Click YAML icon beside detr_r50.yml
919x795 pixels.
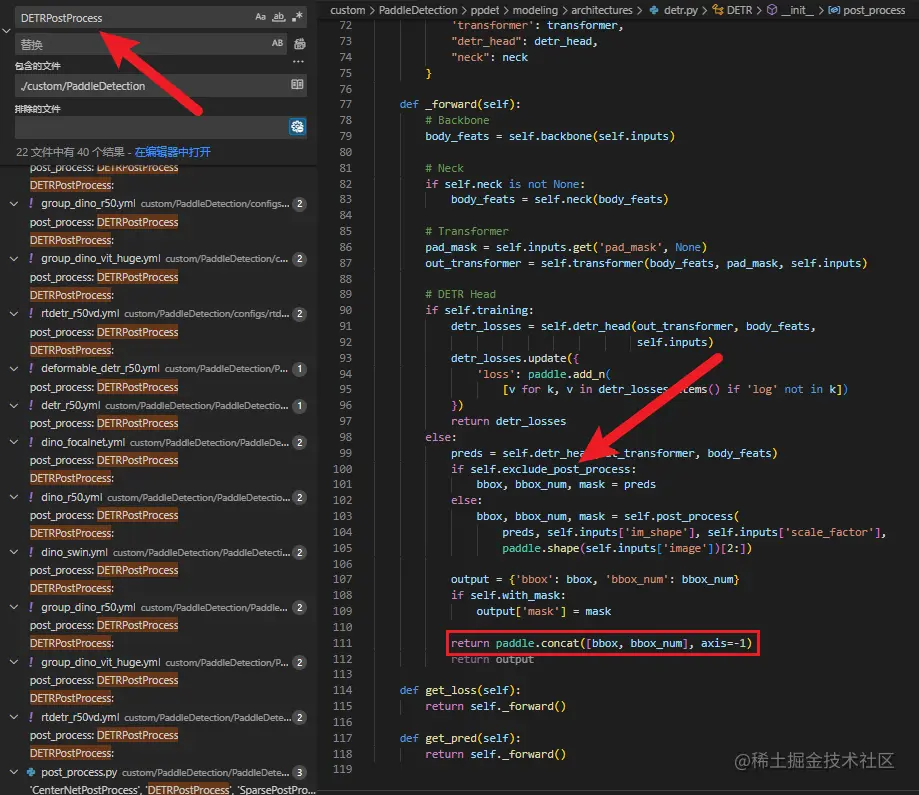click(x=31, y=405)
